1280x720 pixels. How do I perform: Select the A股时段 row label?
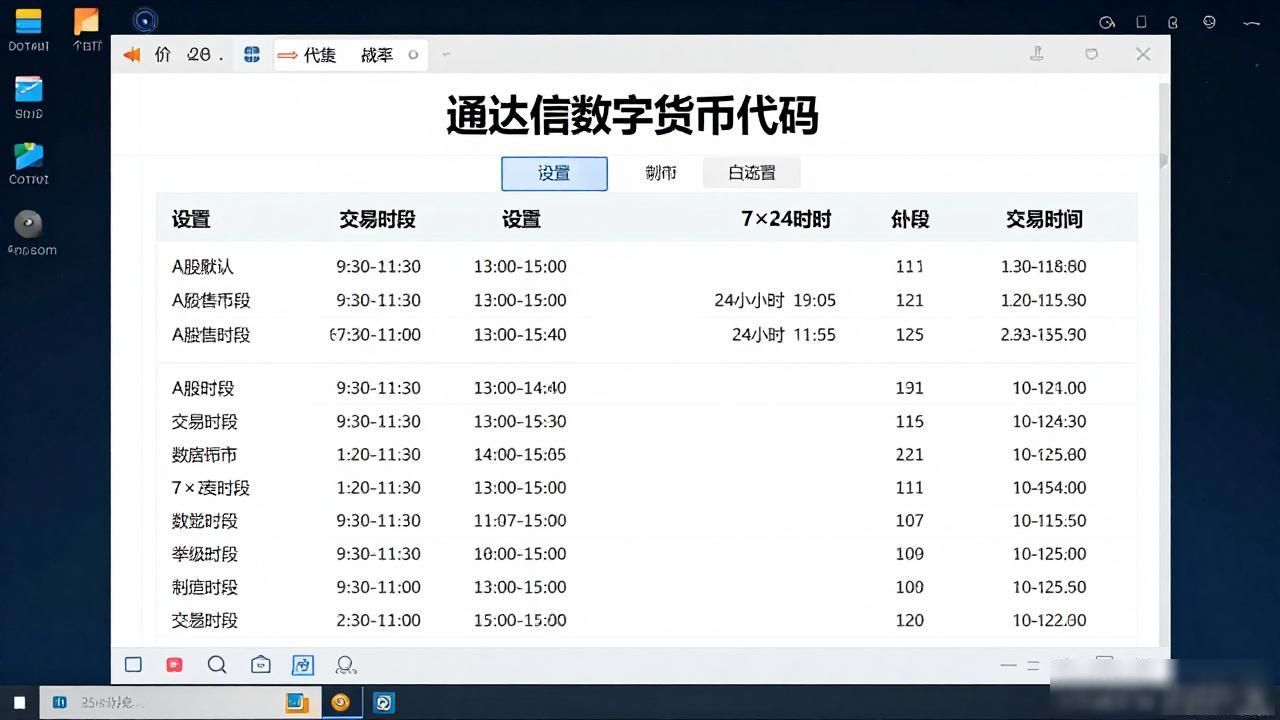click(203, 388)
